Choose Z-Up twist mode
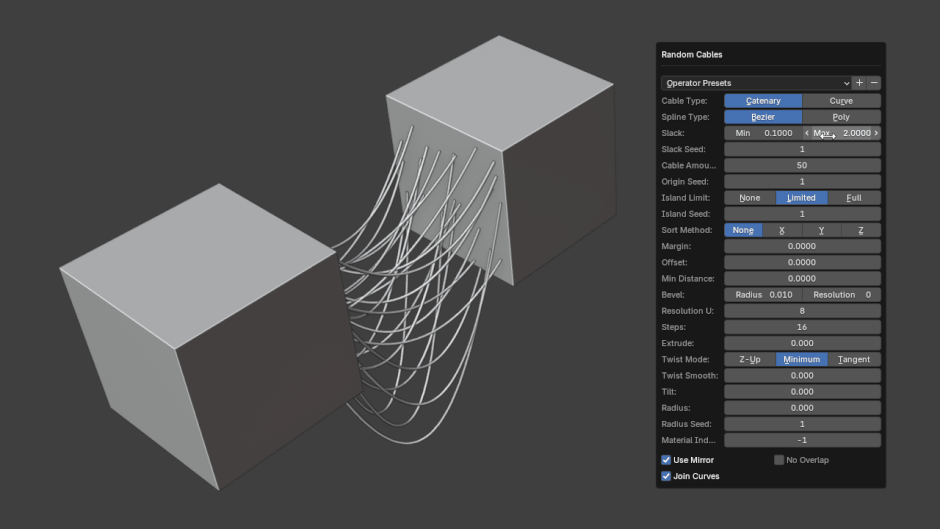Image resolution: width=940 pixels, height=529 pixels. point(749,359)
